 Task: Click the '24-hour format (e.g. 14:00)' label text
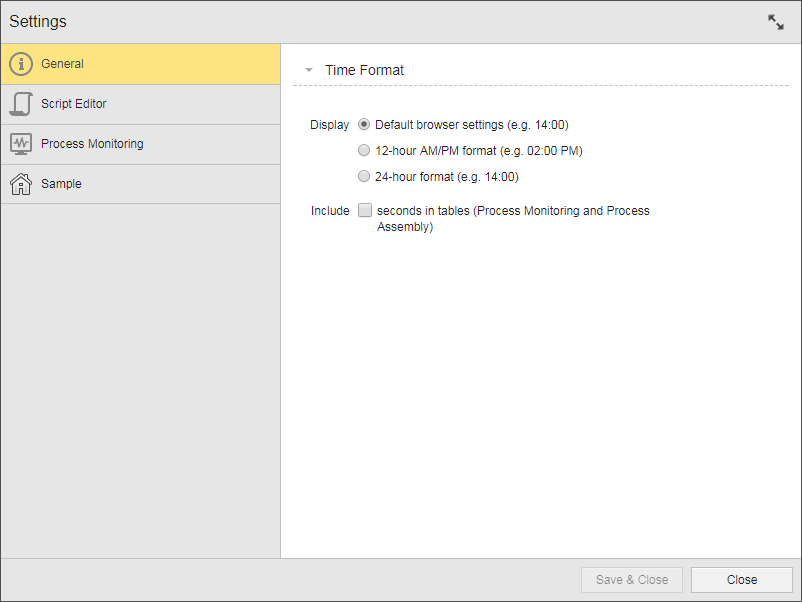click(446, 177)
